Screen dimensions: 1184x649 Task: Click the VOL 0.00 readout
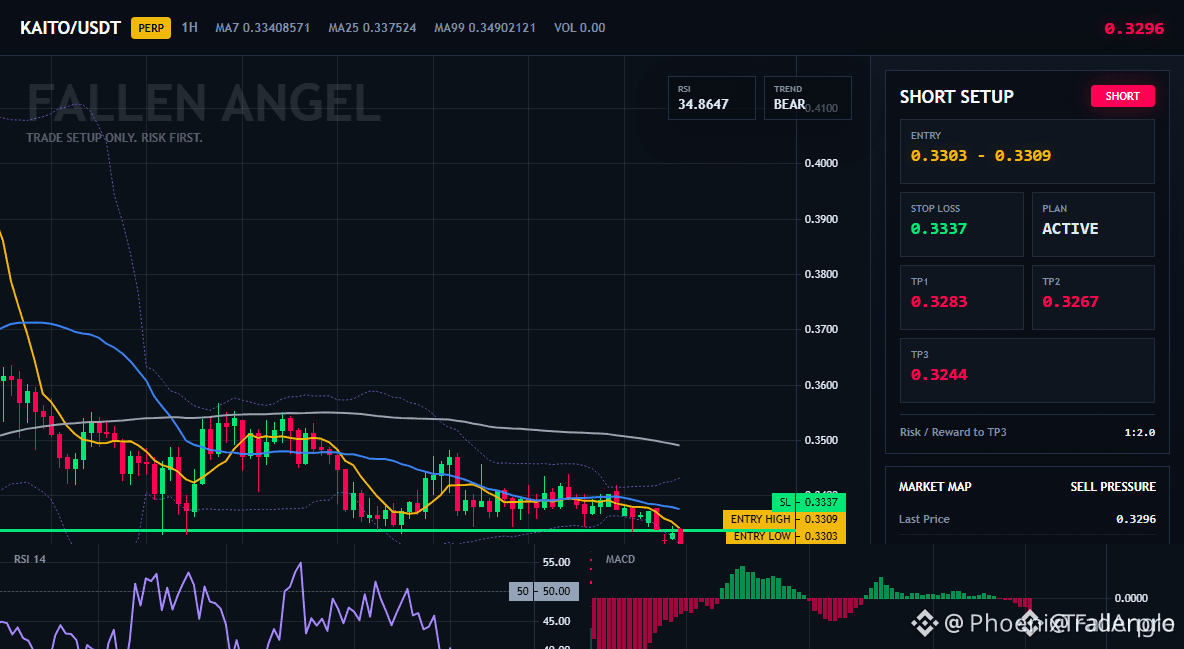(x=580, y=28)
